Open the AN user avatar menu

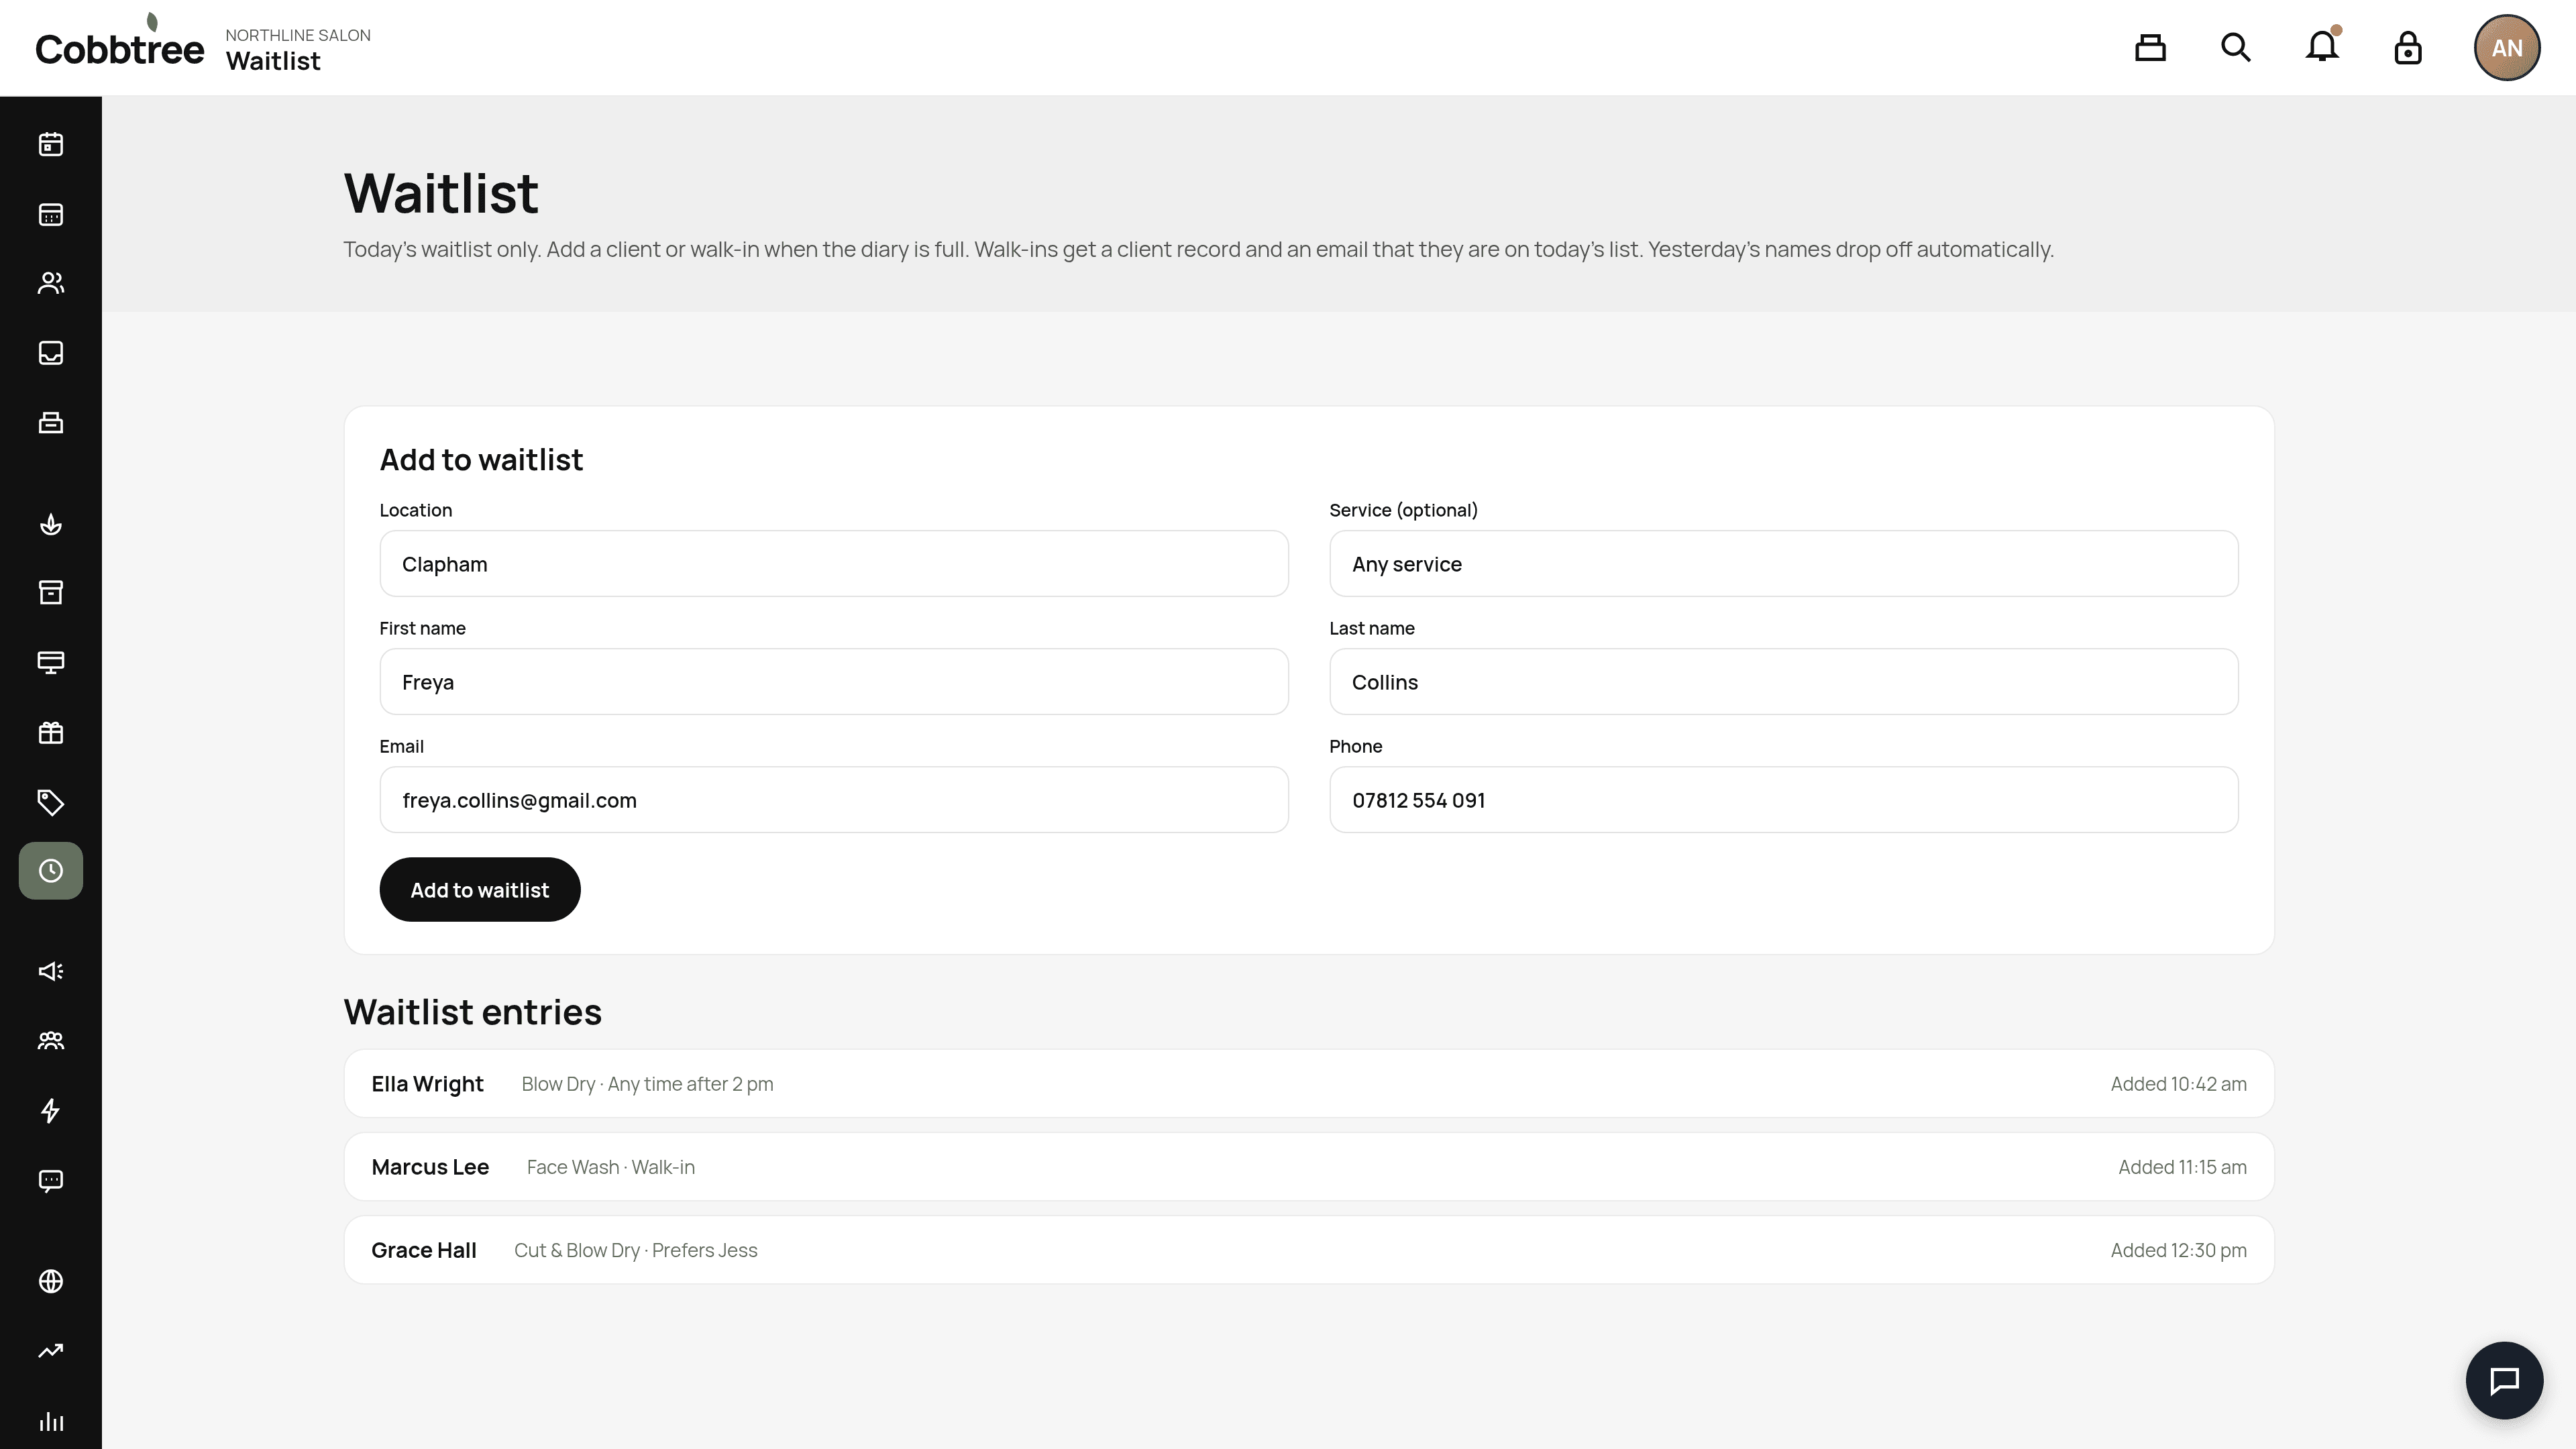2507,48
